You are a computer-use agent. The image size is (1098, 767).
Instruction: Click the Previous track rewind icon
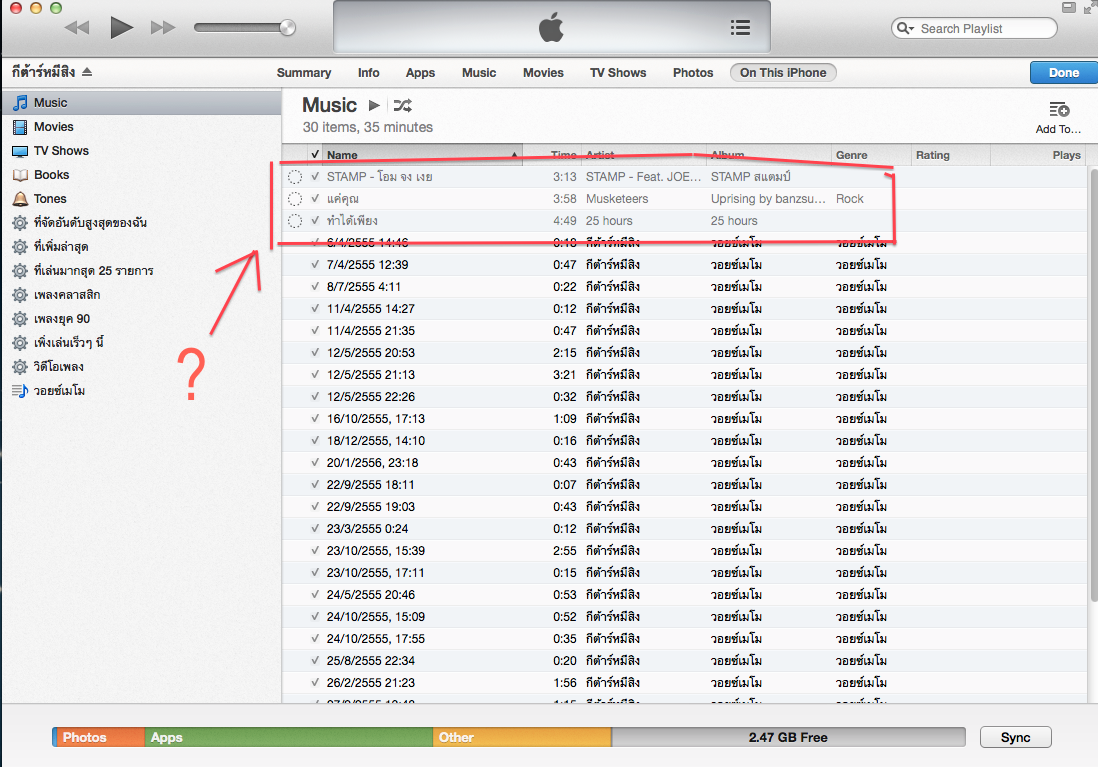pos(77,27)
